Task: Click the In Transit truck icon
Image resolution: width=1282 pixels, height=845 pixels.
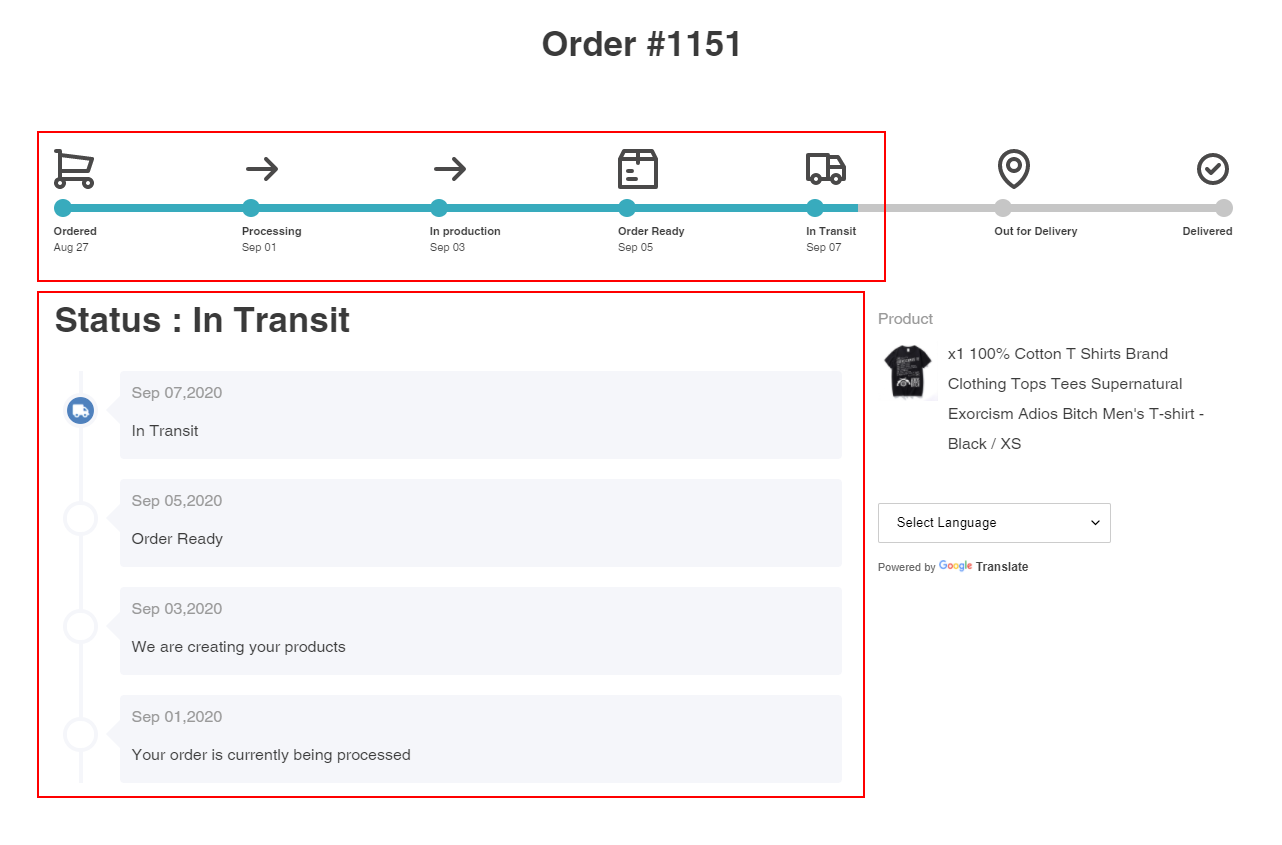Action: (826, 169)
